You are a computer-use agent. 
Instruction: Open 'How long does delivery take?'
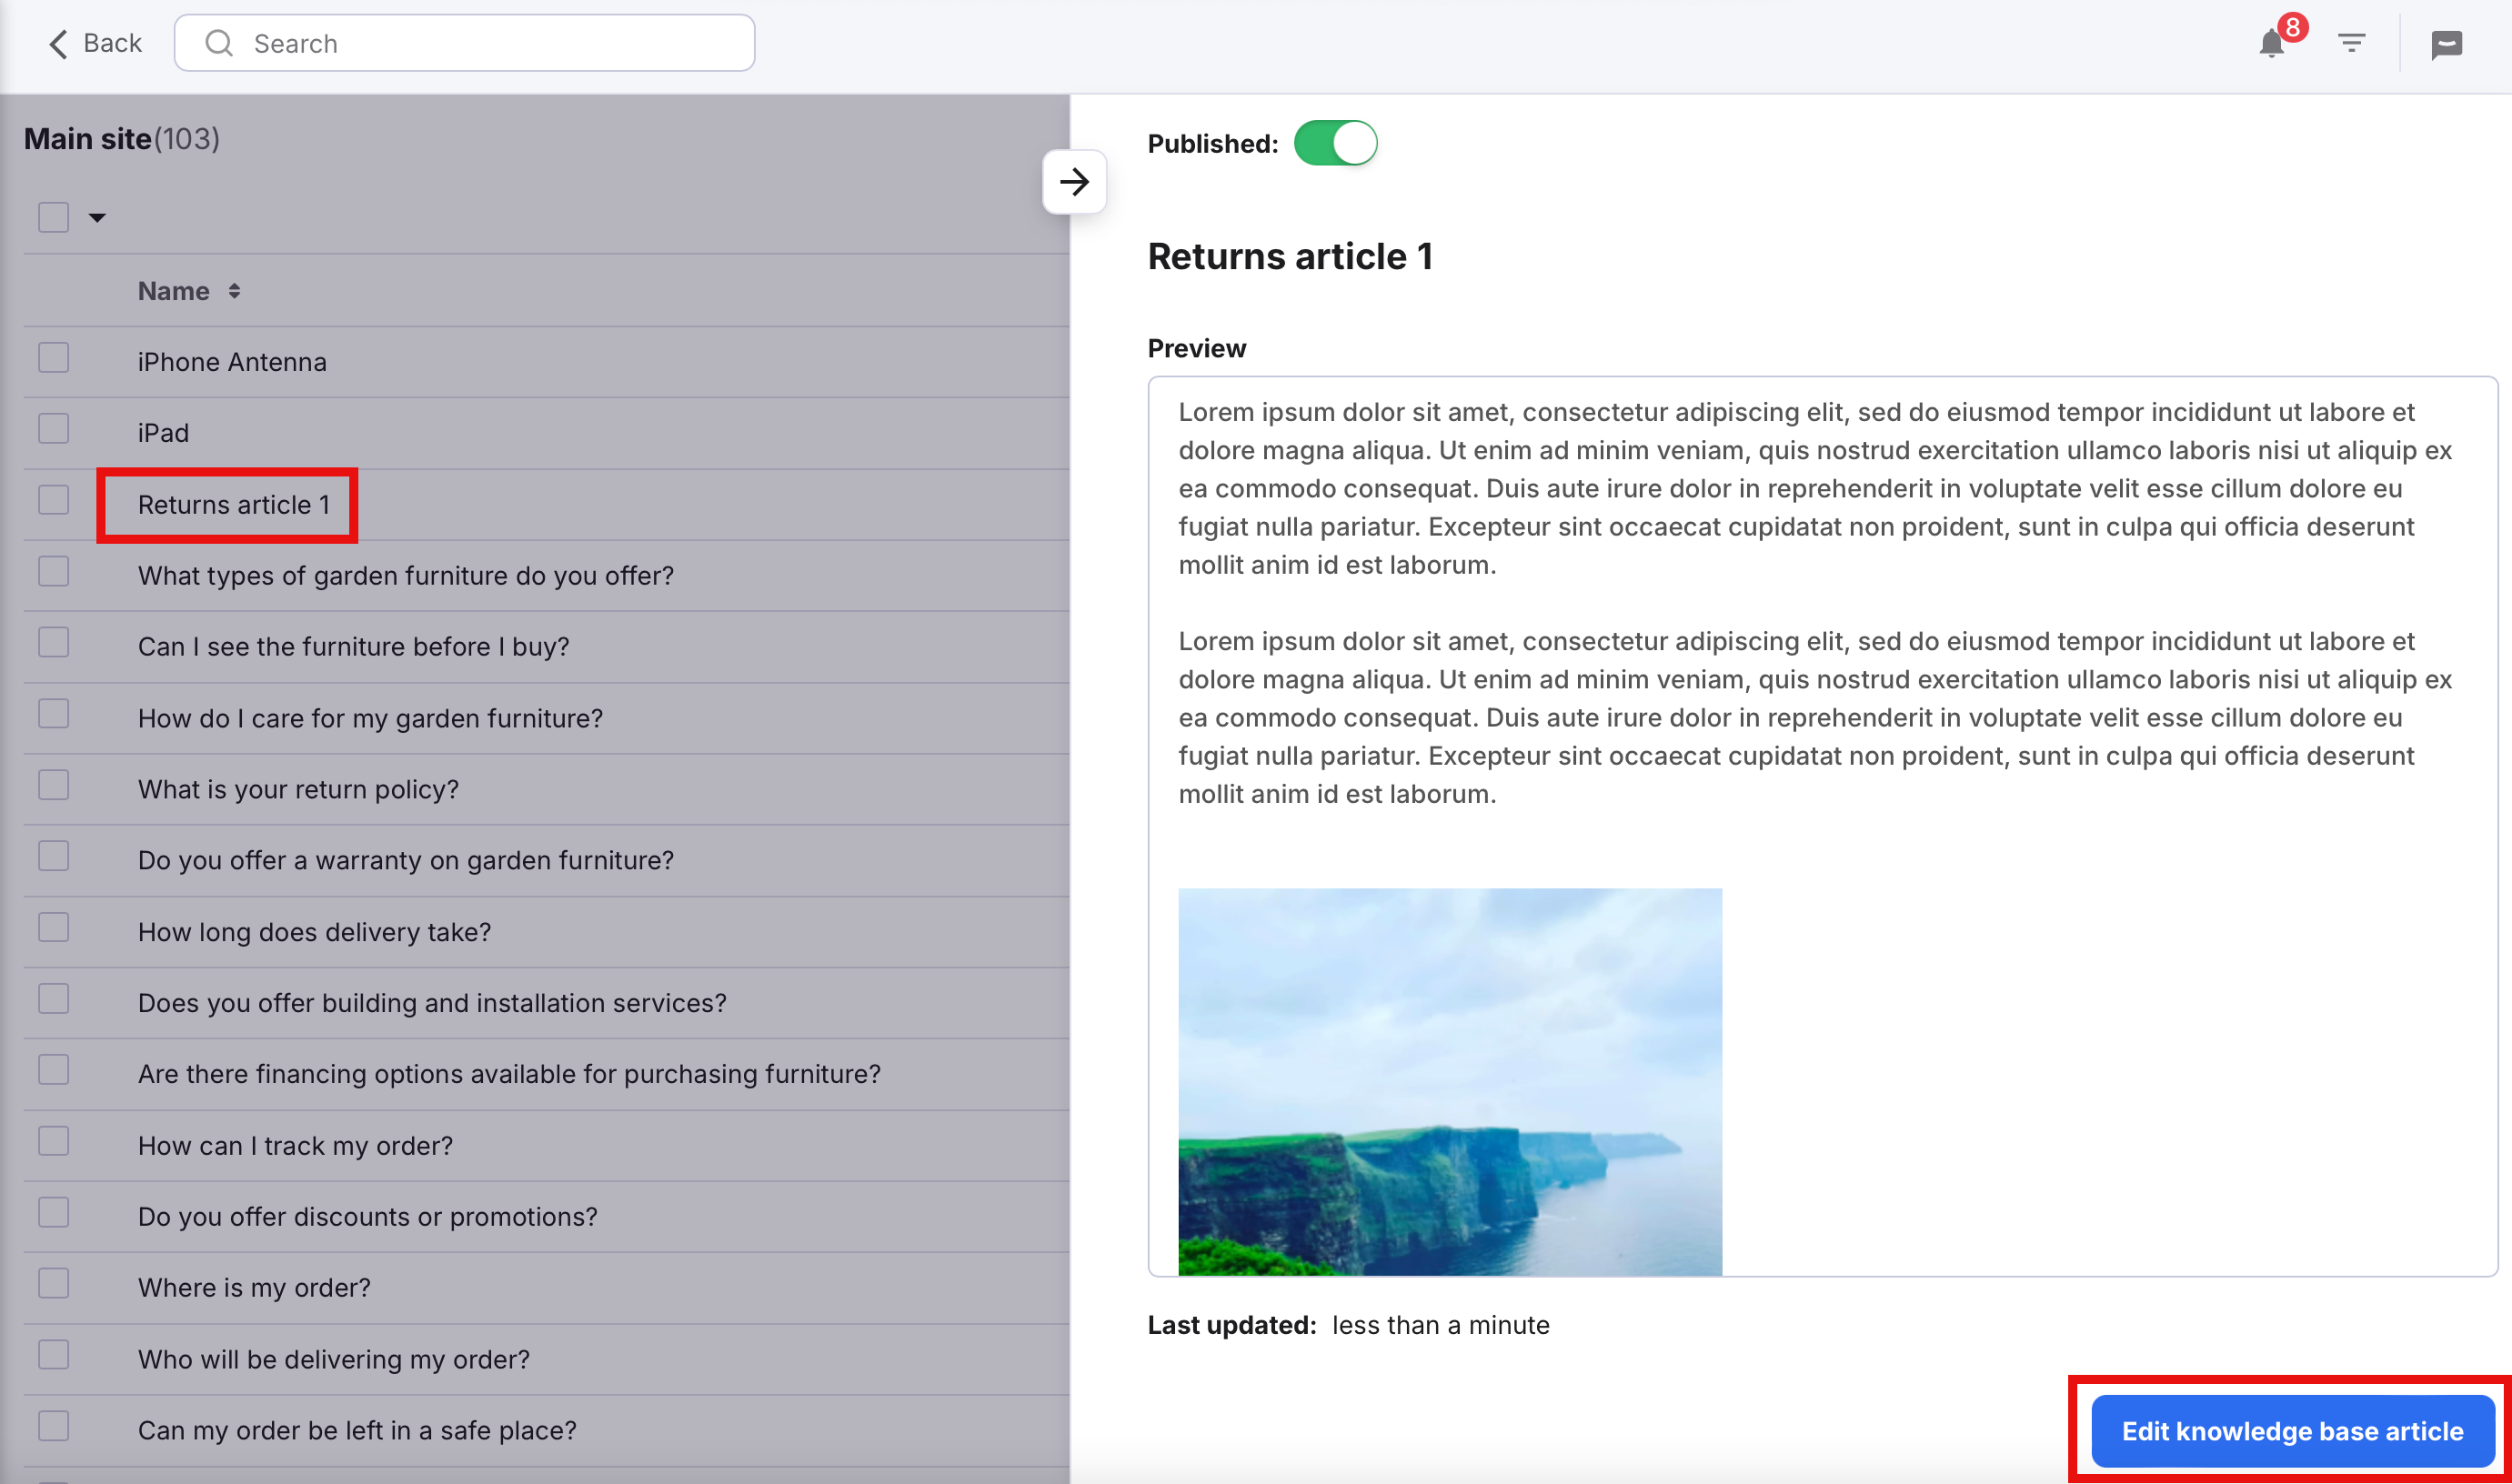click(x=315, y=933)
